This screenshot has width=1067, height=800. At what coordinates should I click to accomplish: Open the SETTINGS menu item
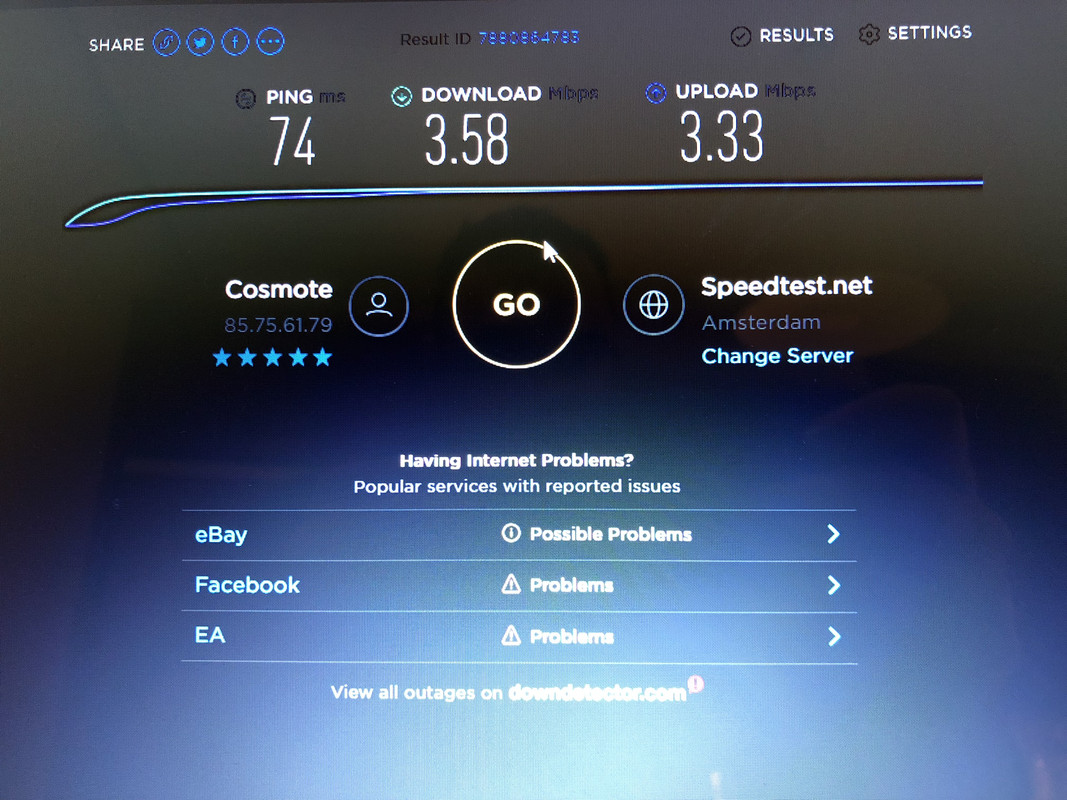point(930,33)
